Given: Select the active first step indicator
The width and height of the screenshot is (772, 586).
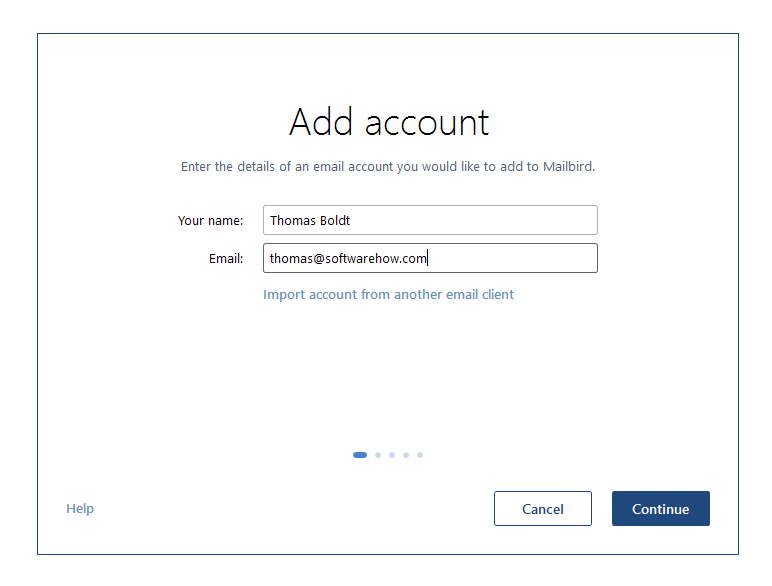Looking at the screenshot, I should click(x=360, y=455).
